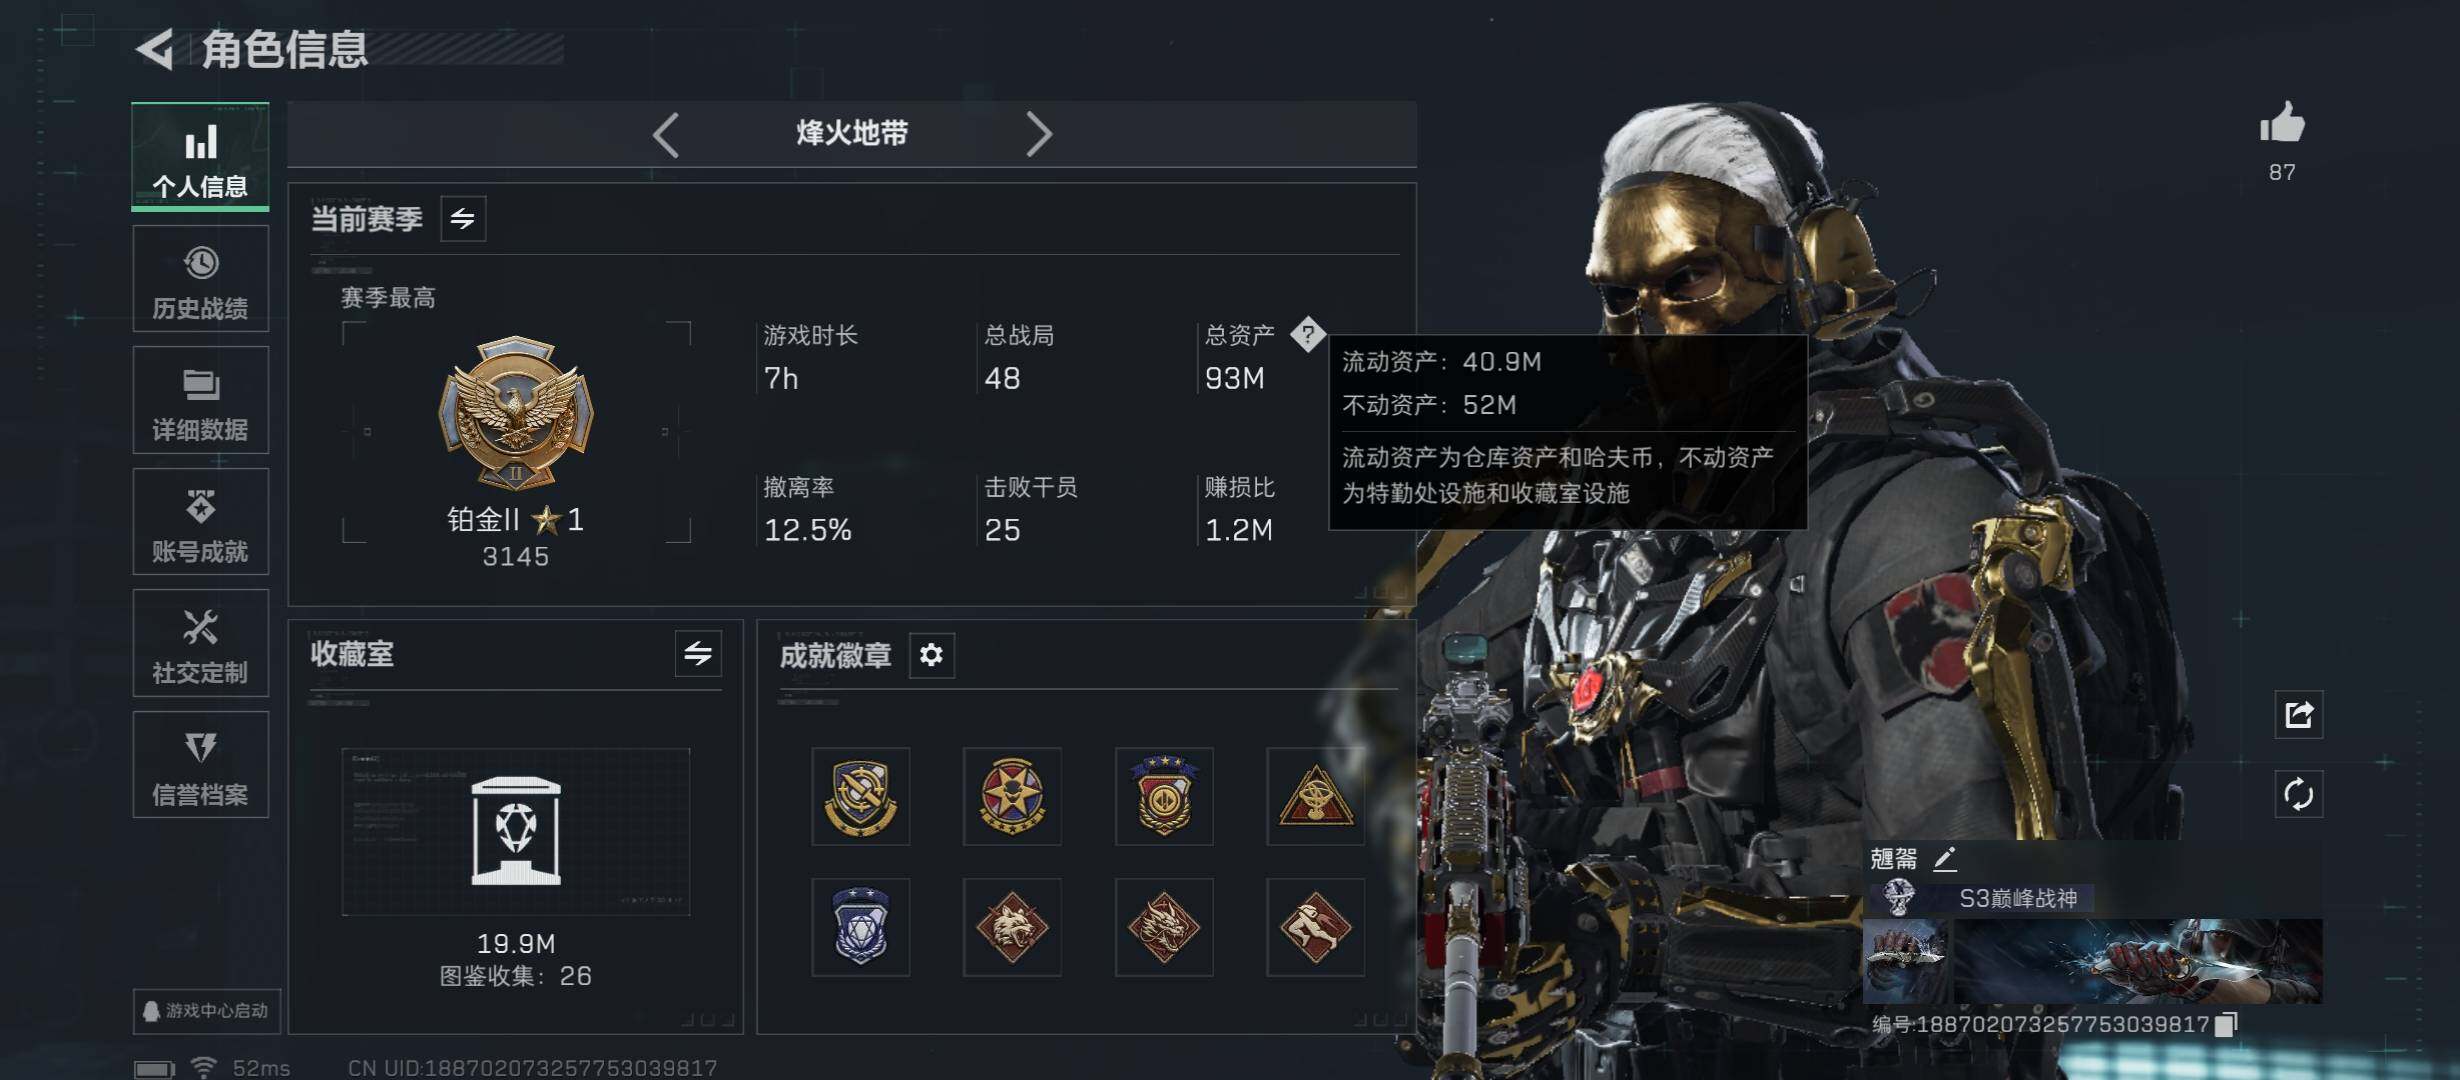Click the refresh icon below the share button
Viewport: 2460px width, 1080px height.
(2298, 795)
